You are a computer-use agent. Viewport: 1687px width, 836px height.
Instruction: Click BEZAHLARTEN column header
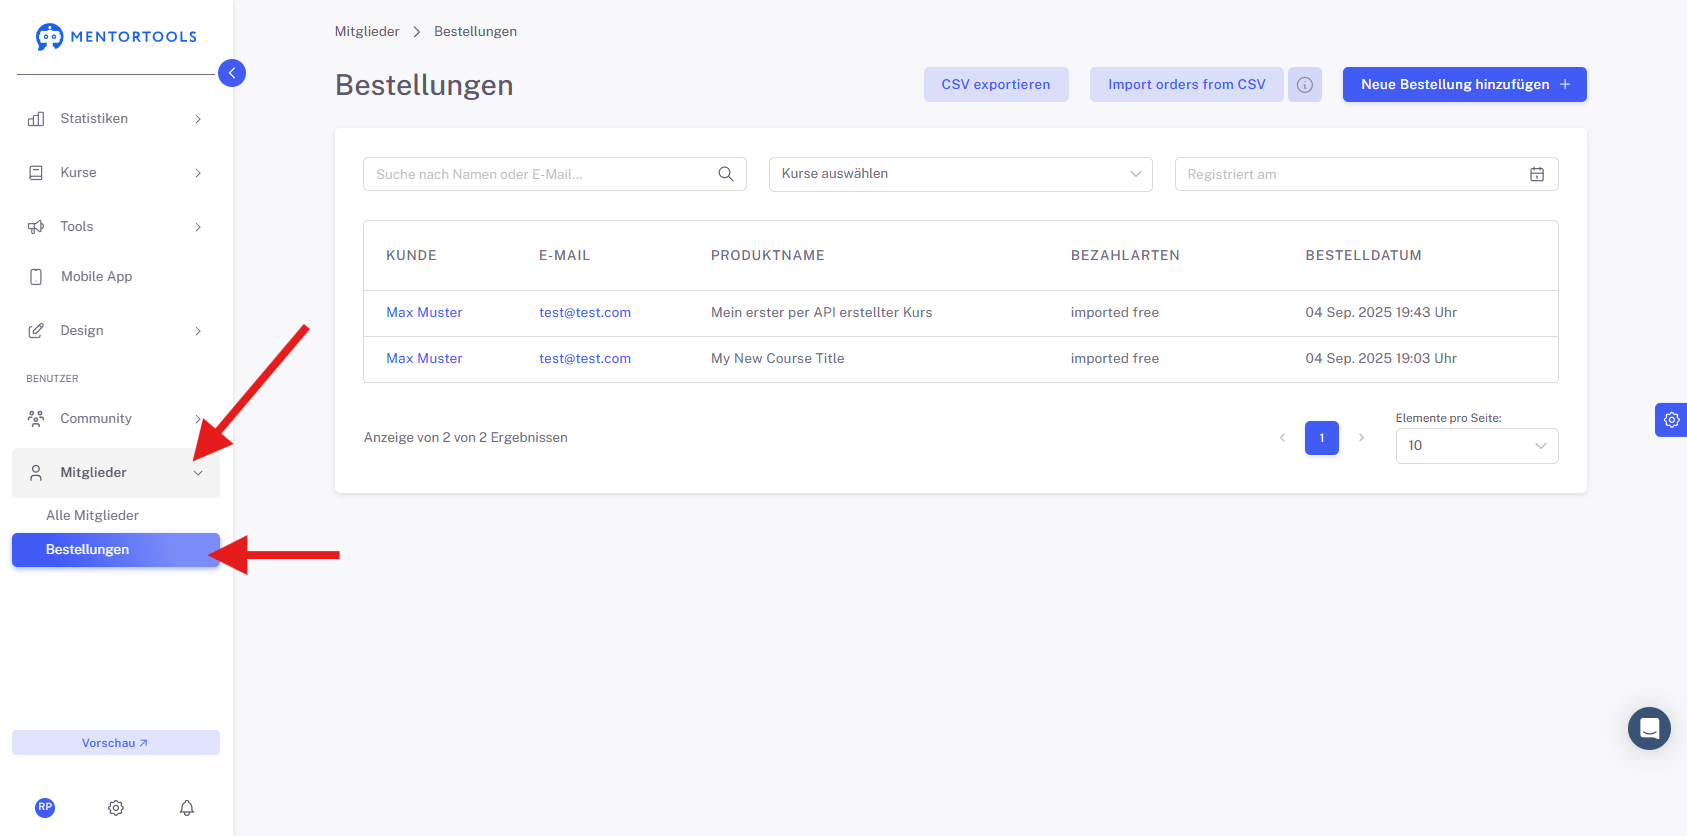click(x=1125, y=256)
